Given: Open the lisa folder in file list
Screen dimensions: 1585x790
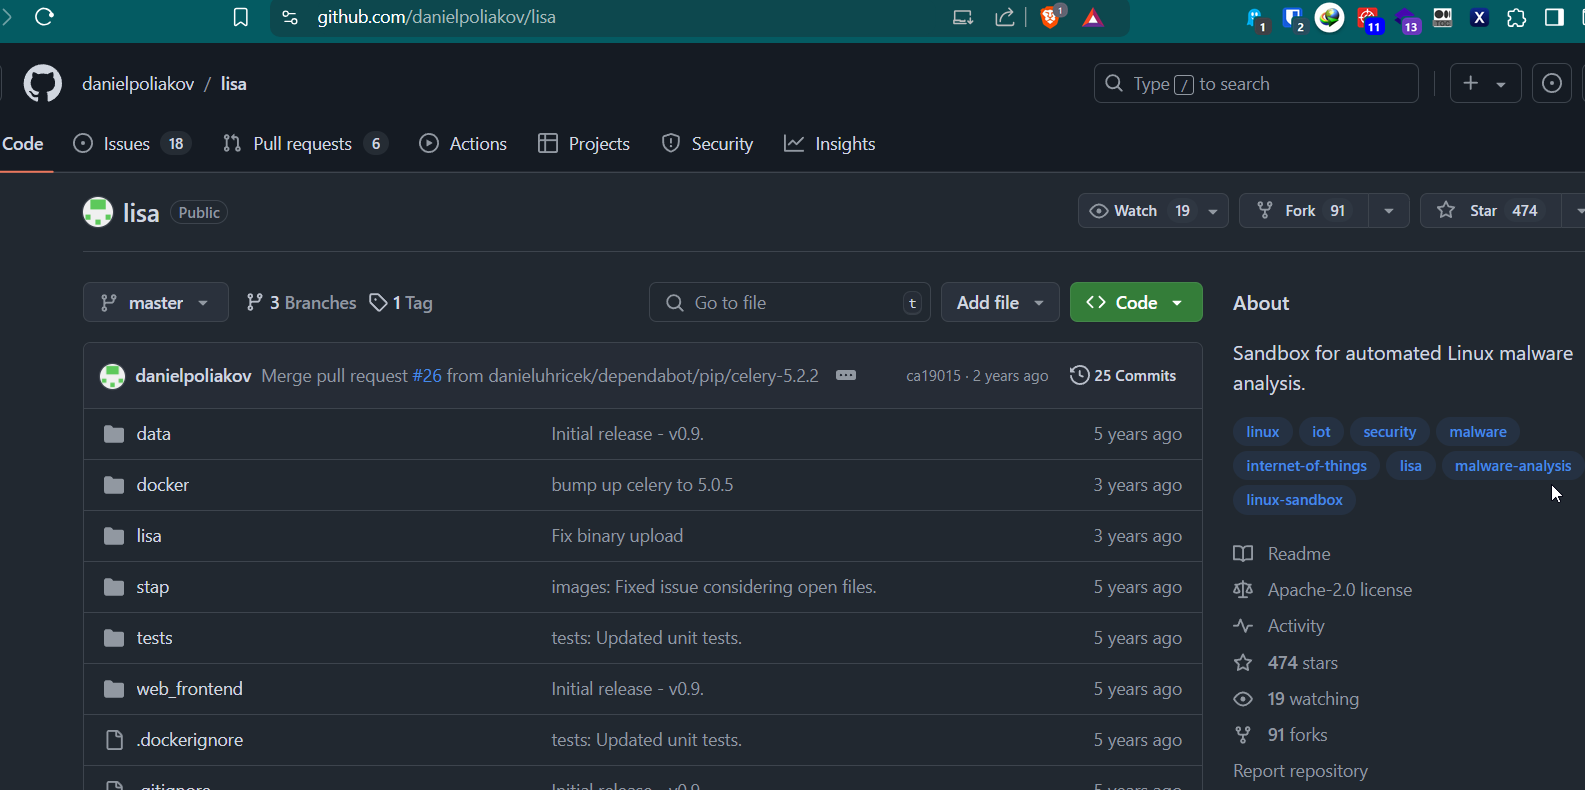Looking at the screenshot, I should [149, 536].
